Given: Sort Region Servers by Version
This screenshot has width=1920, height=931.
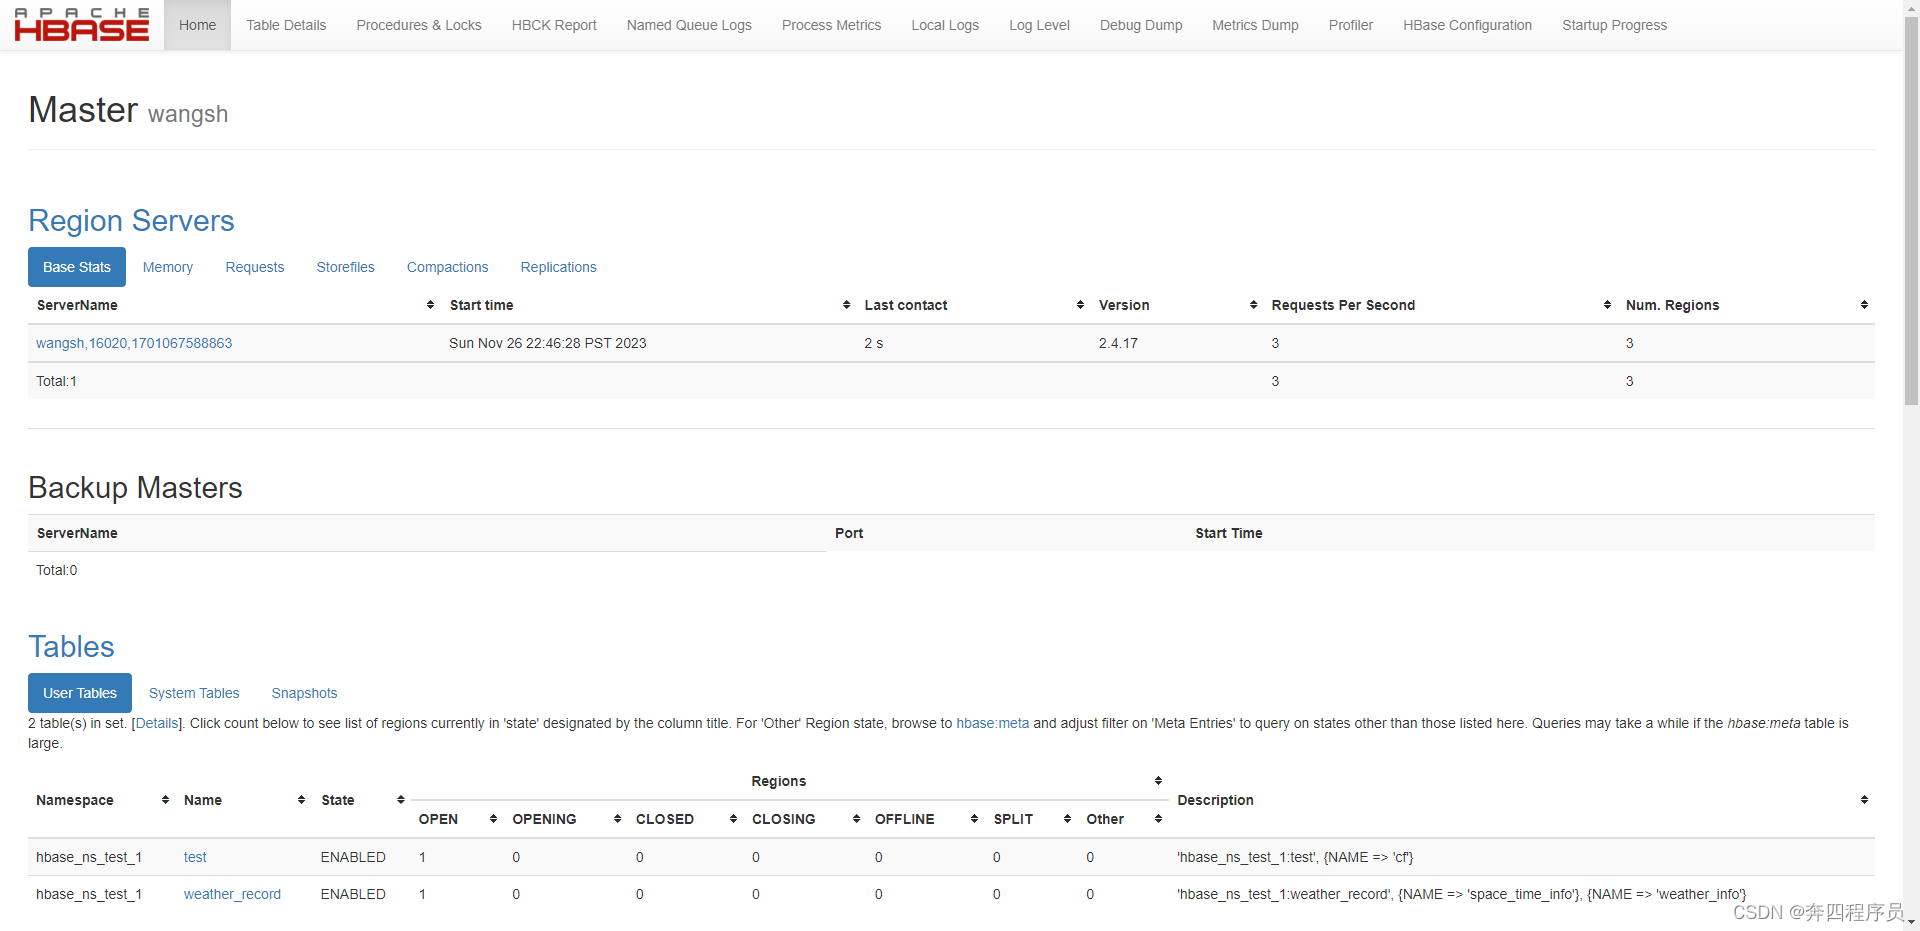Looking at the screenshot, I should coord(1253,305).
